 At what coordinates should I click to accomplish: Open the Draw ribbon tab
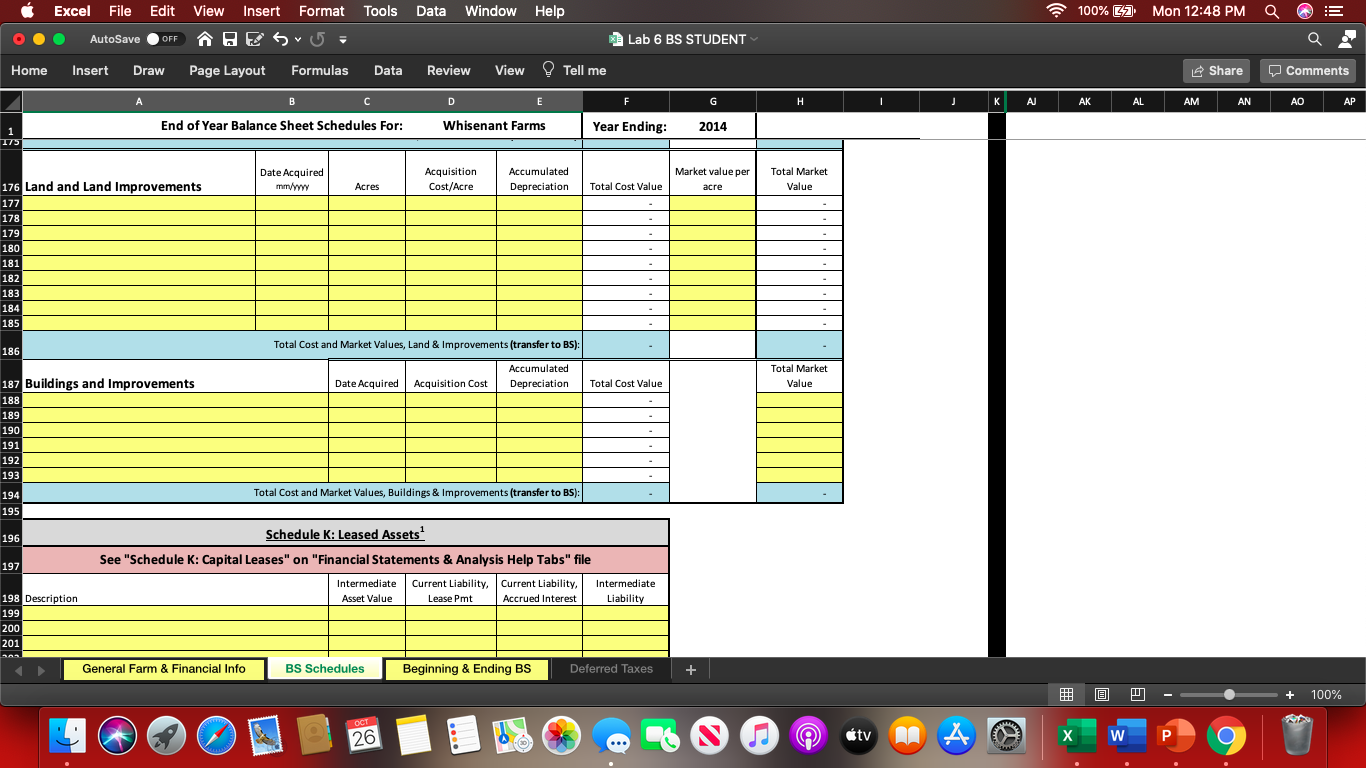[x=149, y=70]
